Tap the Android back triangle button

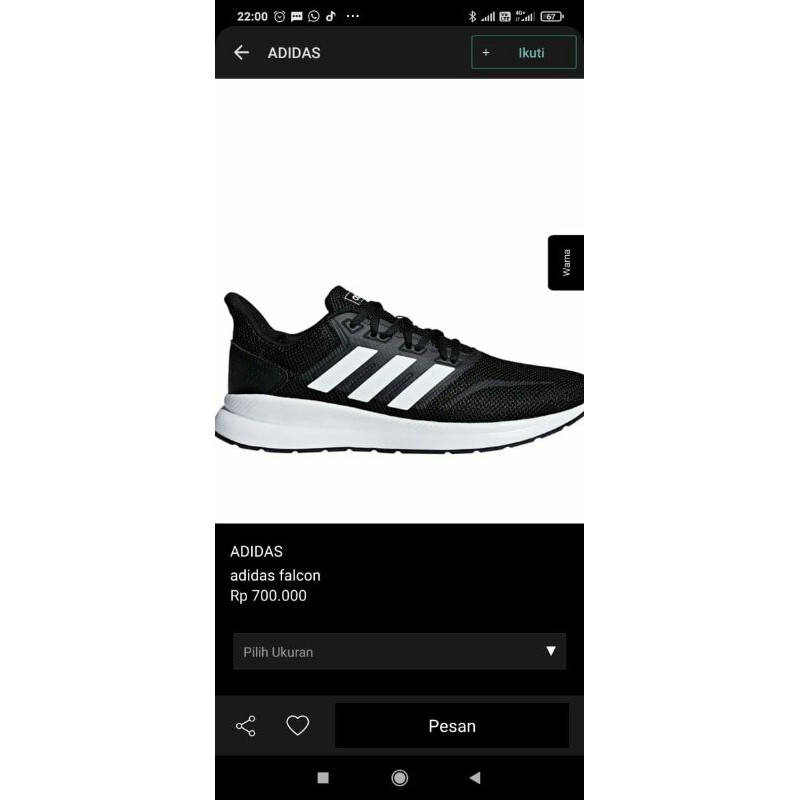pos(475,778)
